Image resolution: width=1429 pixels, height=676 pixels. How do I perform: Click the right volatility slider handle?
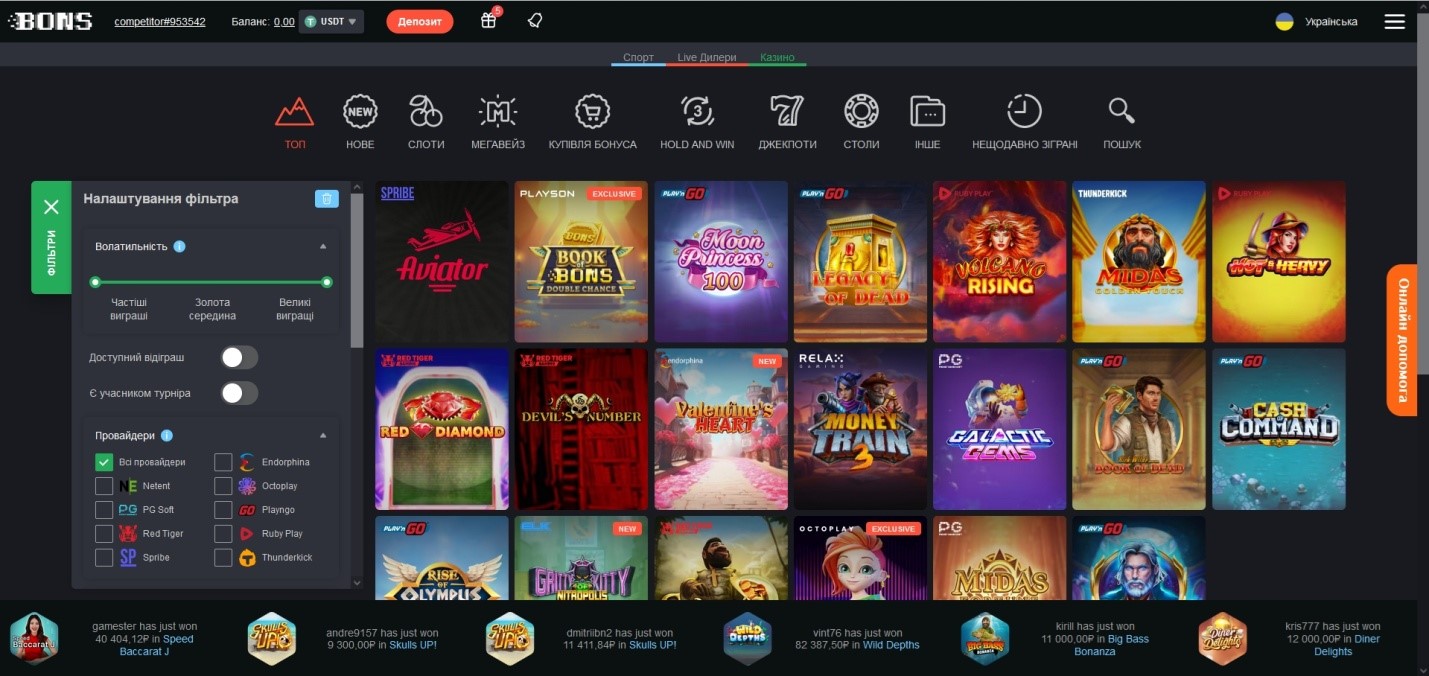(327, 282)
